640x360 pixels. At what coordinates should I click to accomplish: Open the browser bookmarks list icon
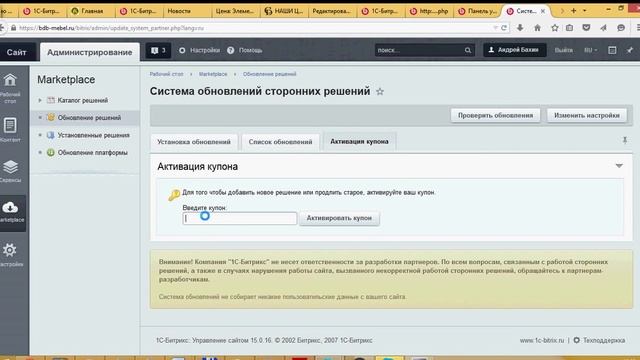tap(569, 28)
